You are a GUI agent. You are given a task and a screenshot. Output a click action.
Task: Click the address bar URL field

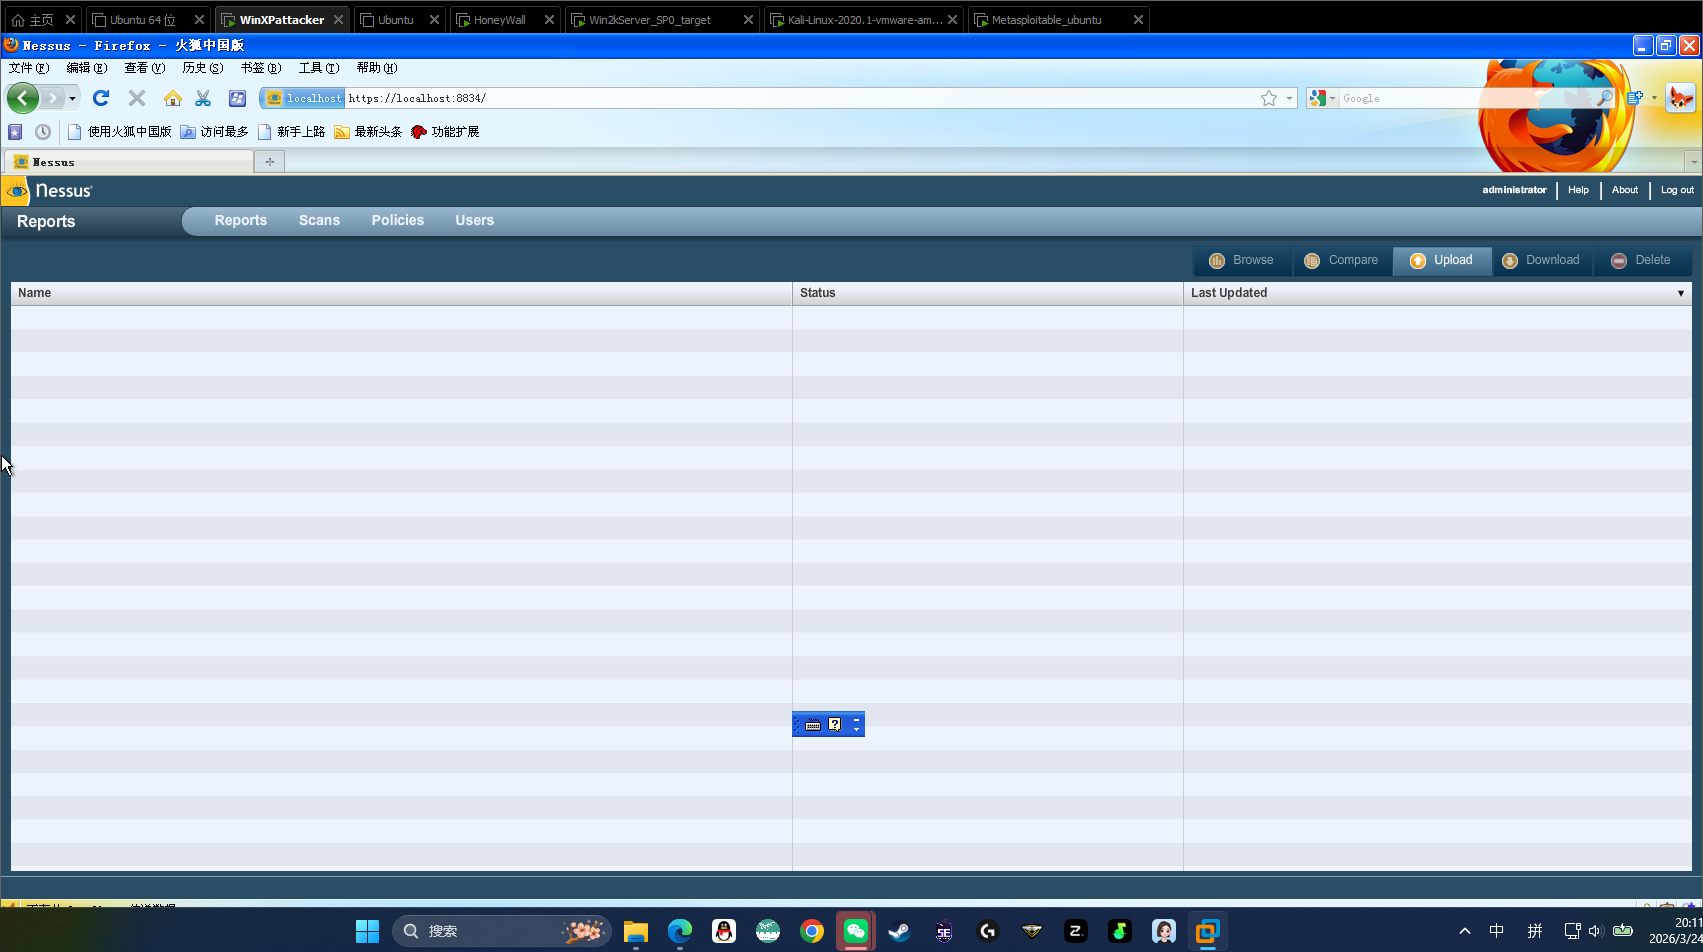coord(801,98)
